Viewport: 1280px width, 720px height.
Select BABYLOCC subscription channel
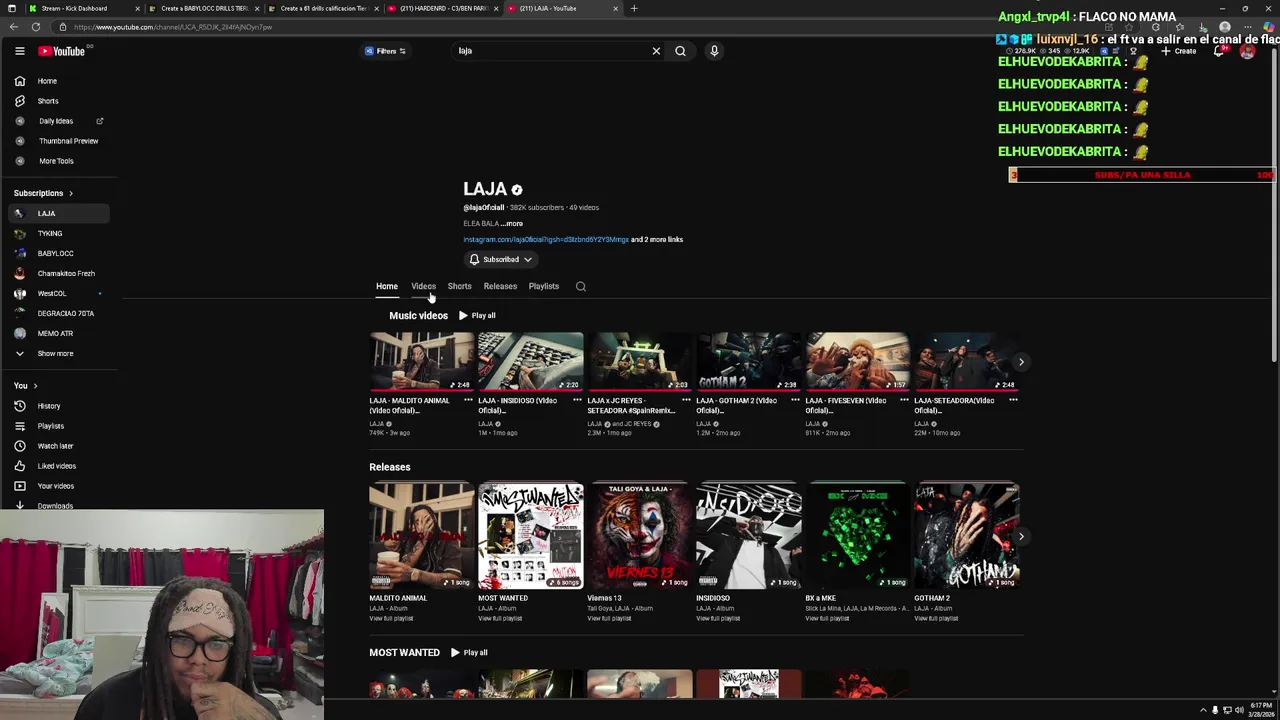(x=58, y=253)
